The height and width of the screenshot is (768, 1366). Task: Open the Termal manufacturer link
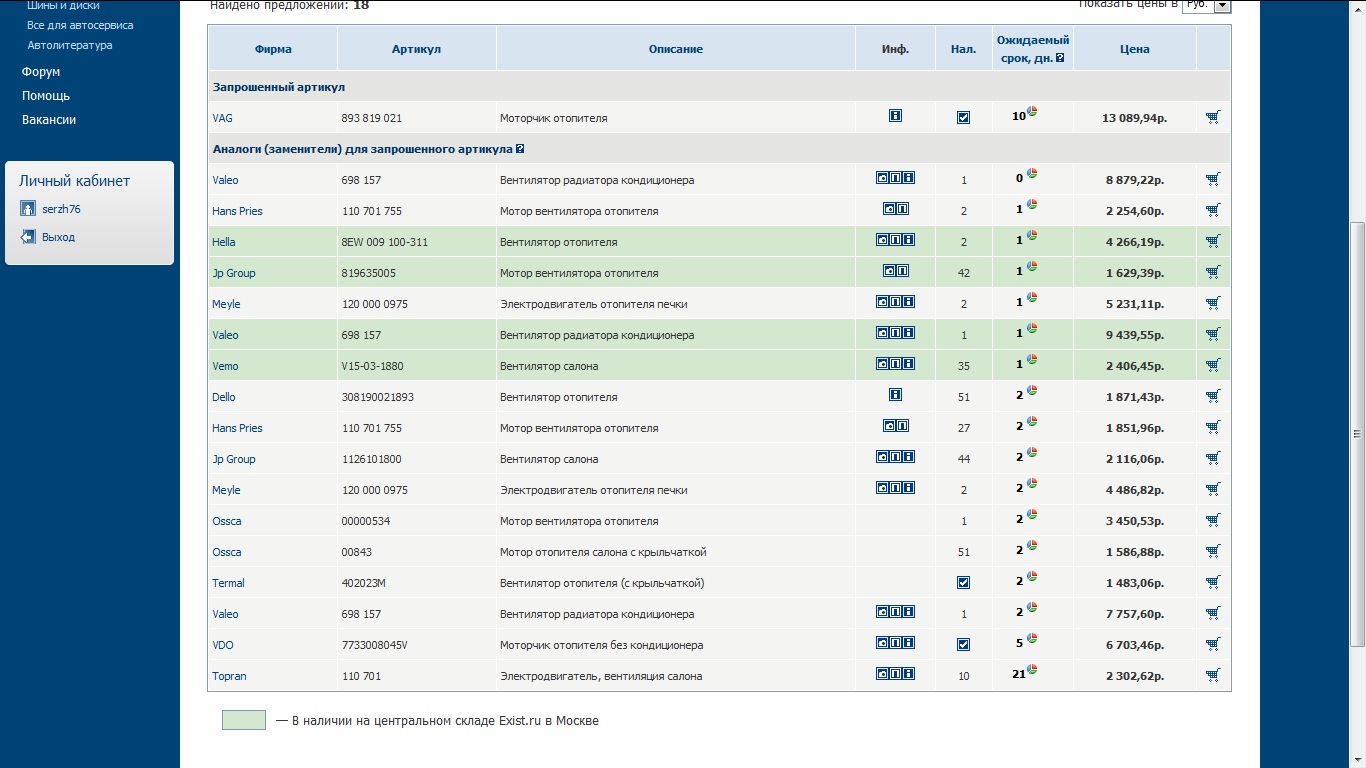[228, 583]
